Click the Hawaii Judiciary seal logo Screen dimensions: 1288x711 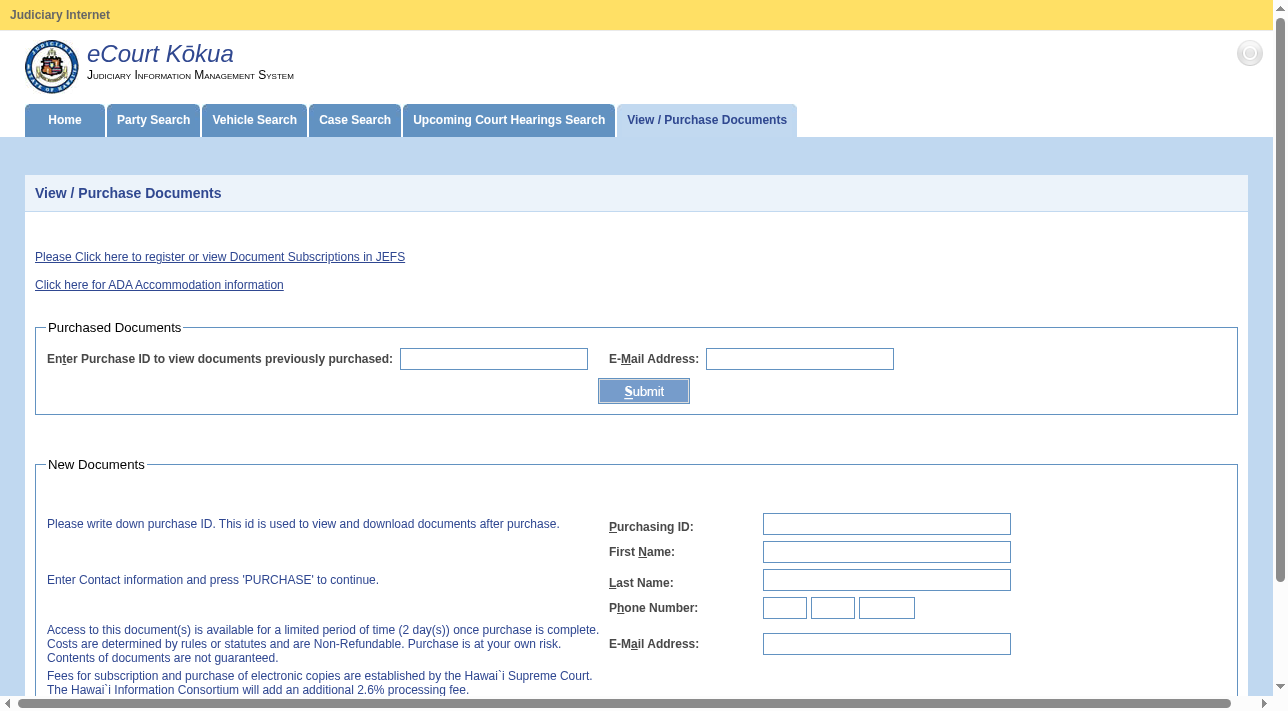[x=51, y=67]
